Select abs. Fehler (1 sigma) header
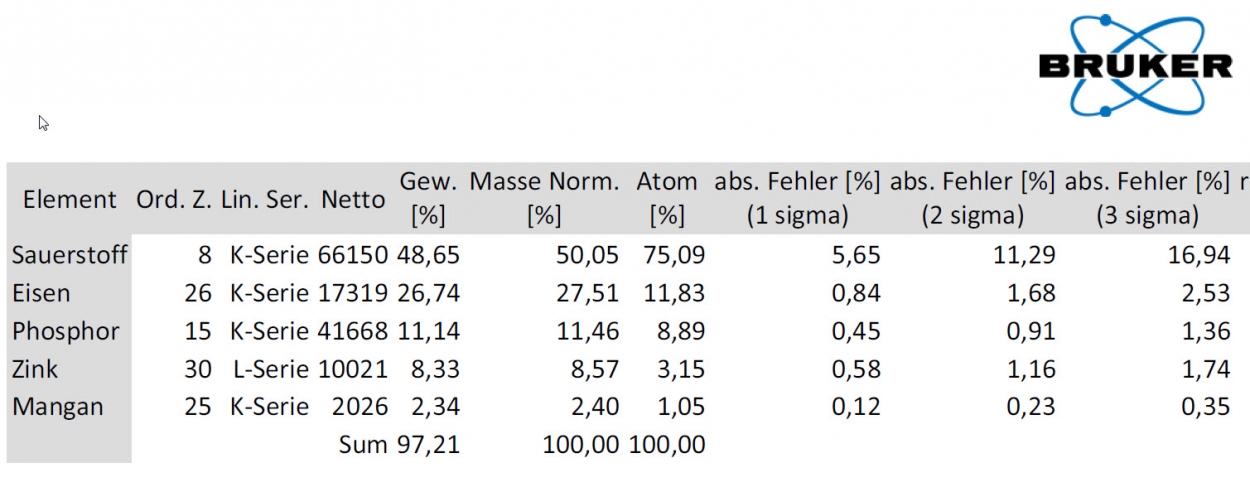The image size is (1250, 487). point(797,198)
